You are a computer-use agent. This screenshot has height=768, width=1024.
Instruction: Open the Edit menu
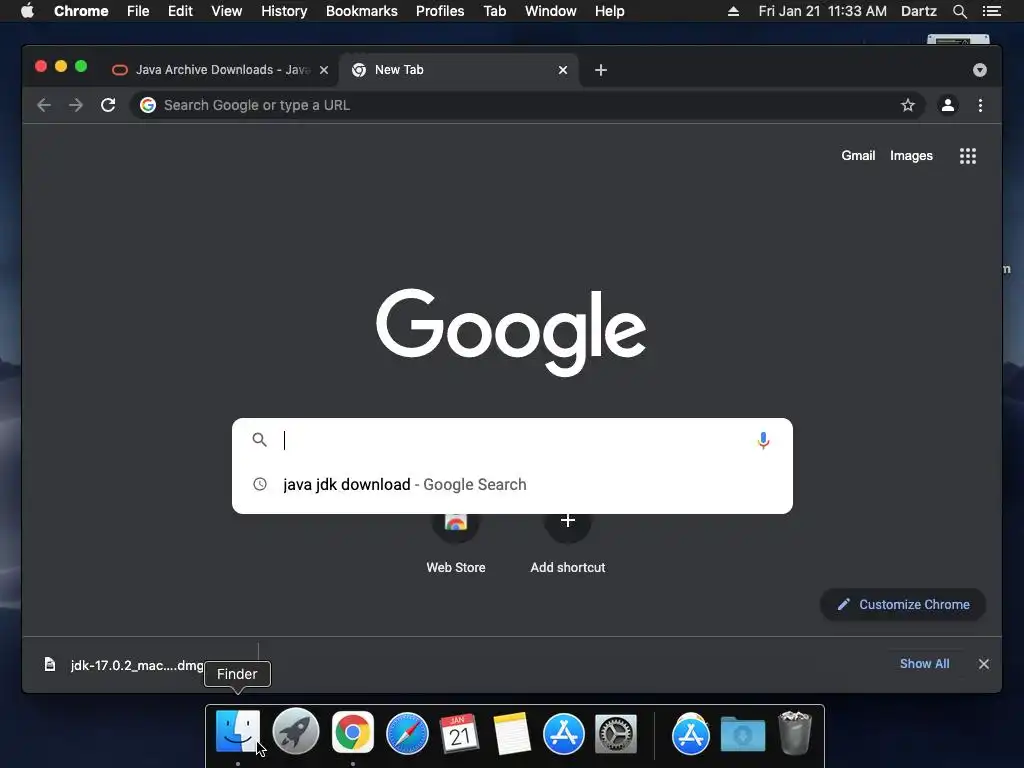pos(180,11)
